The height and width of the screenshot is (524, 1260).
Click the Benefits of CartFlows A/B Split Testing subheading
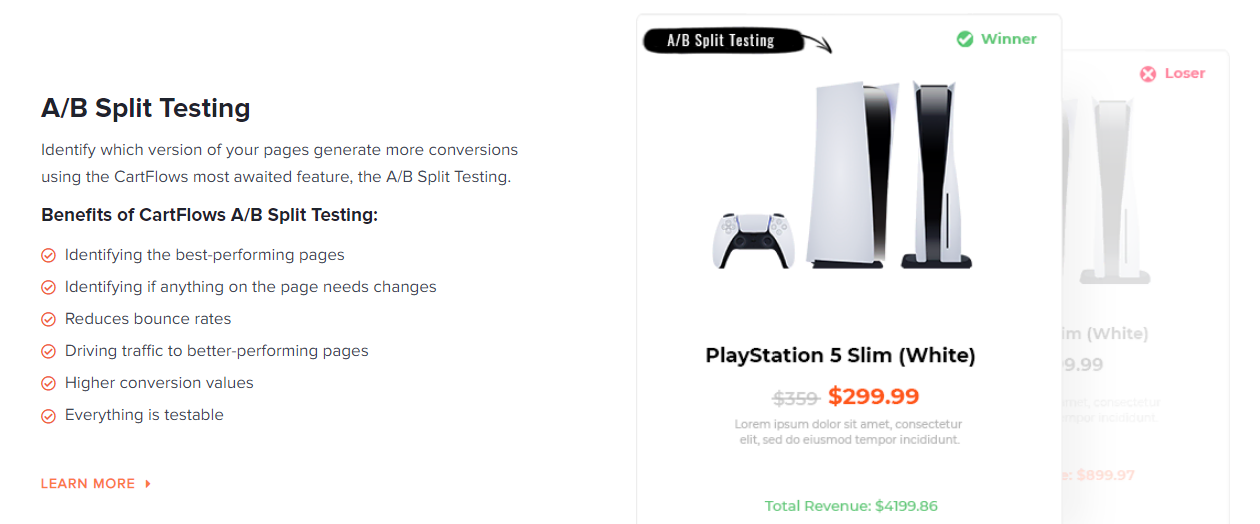pos(209,215)
